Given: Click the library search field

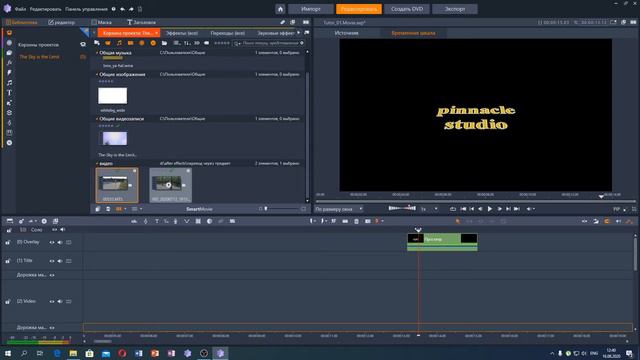Looking at the screenshot, I should point(269,43).
